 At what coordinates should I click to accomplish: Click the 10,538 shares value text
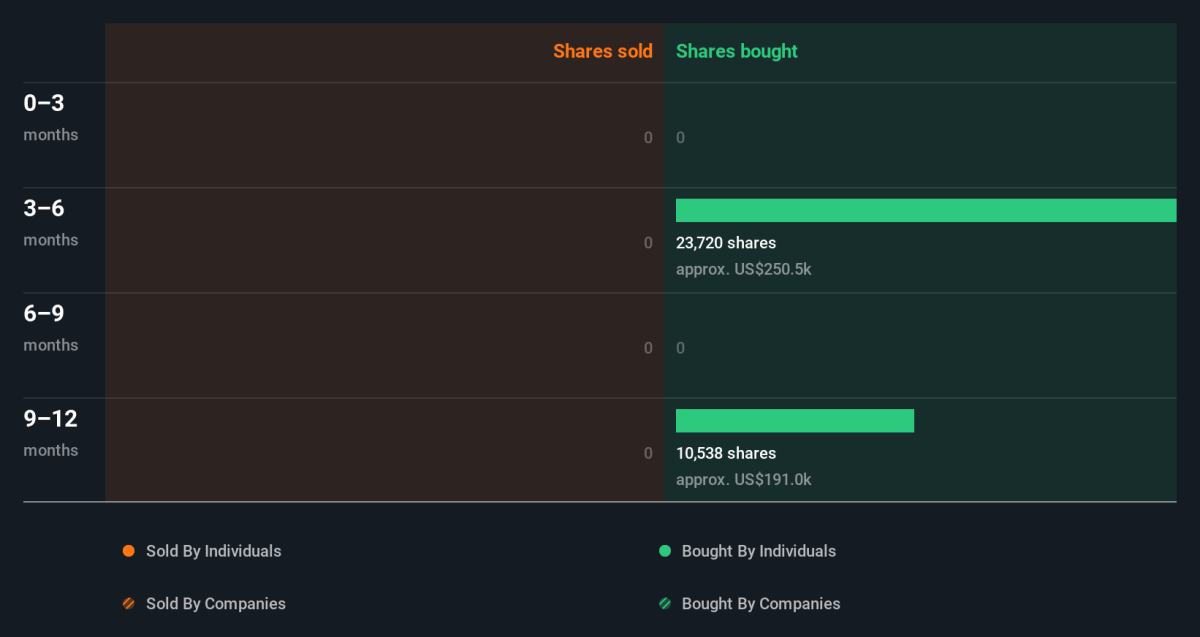pos(726,454)
